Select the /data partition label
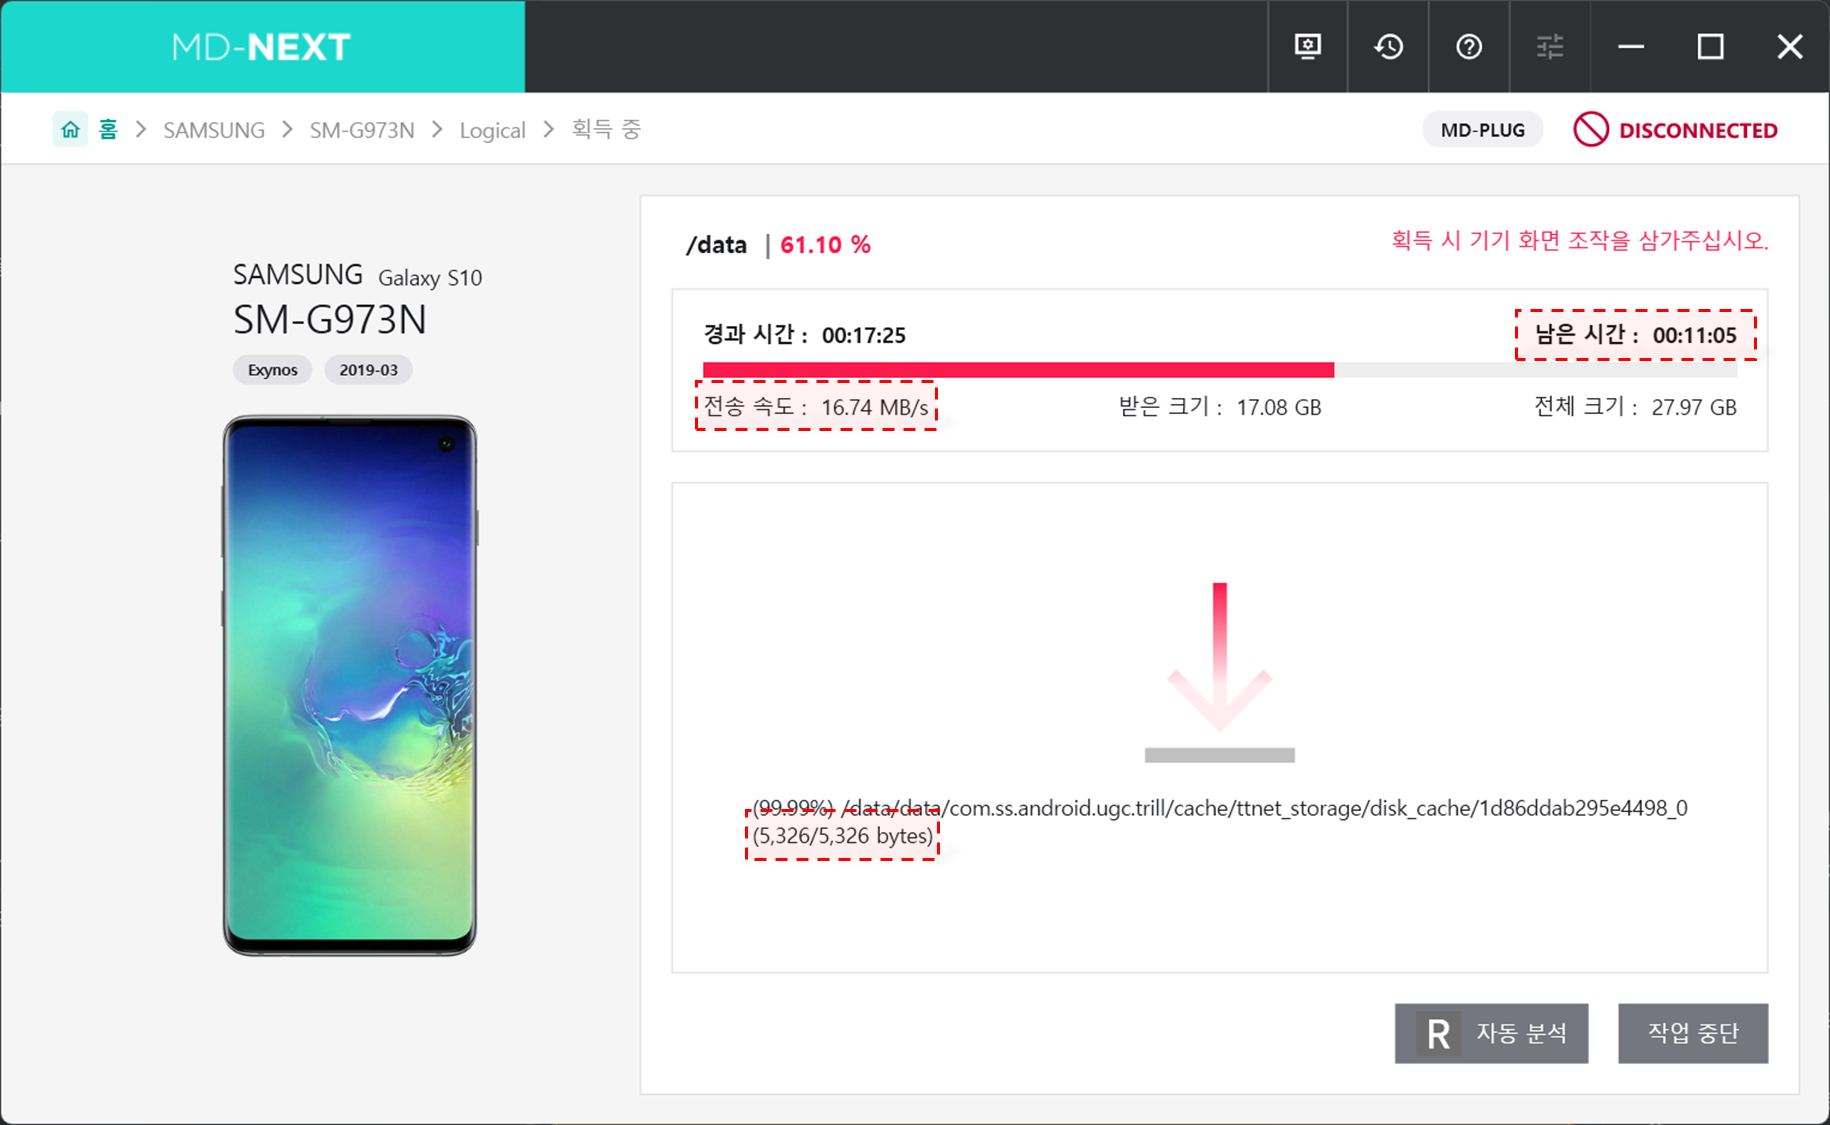The image size is (1830, 1125). tap(716, 245)
